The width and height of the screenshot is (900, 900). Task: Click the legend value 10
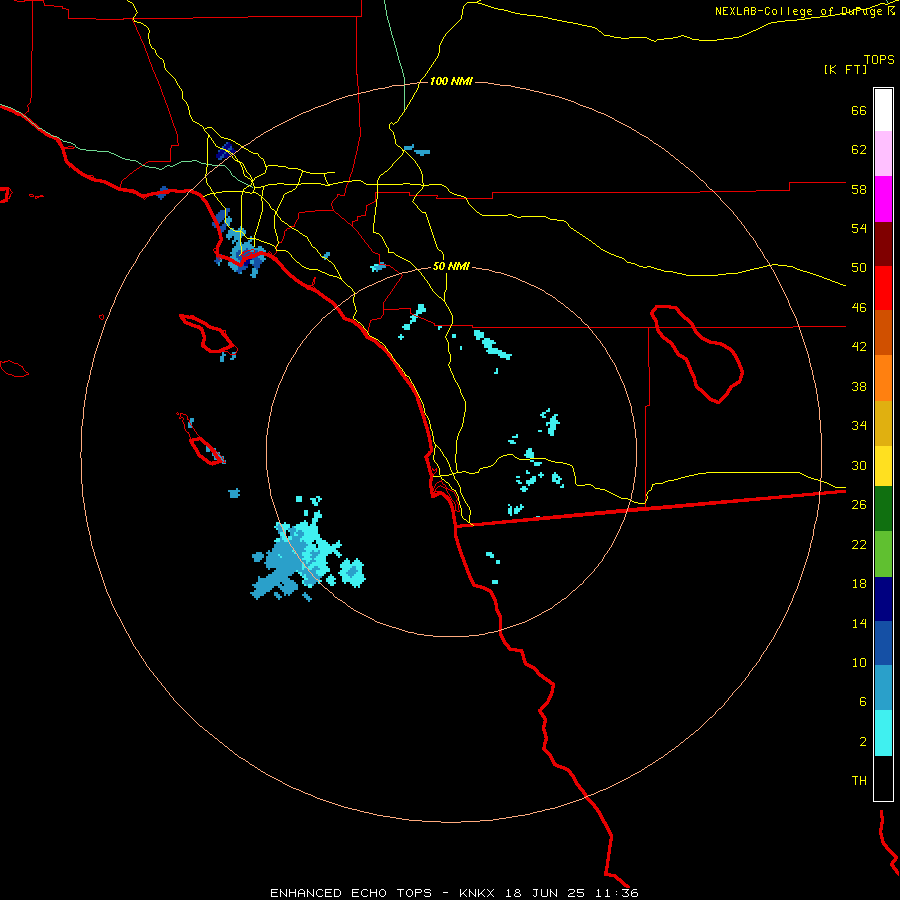tap(859, 662)
